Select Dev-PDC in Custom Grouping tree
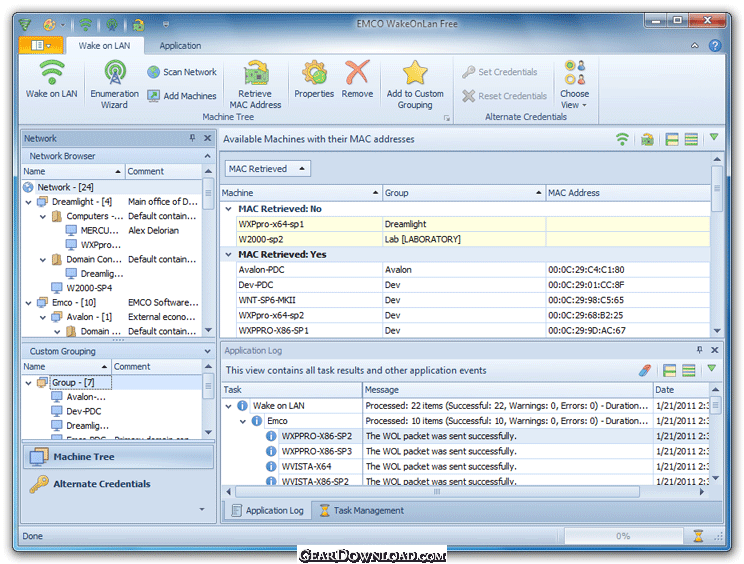 click(x=84, y=411)
